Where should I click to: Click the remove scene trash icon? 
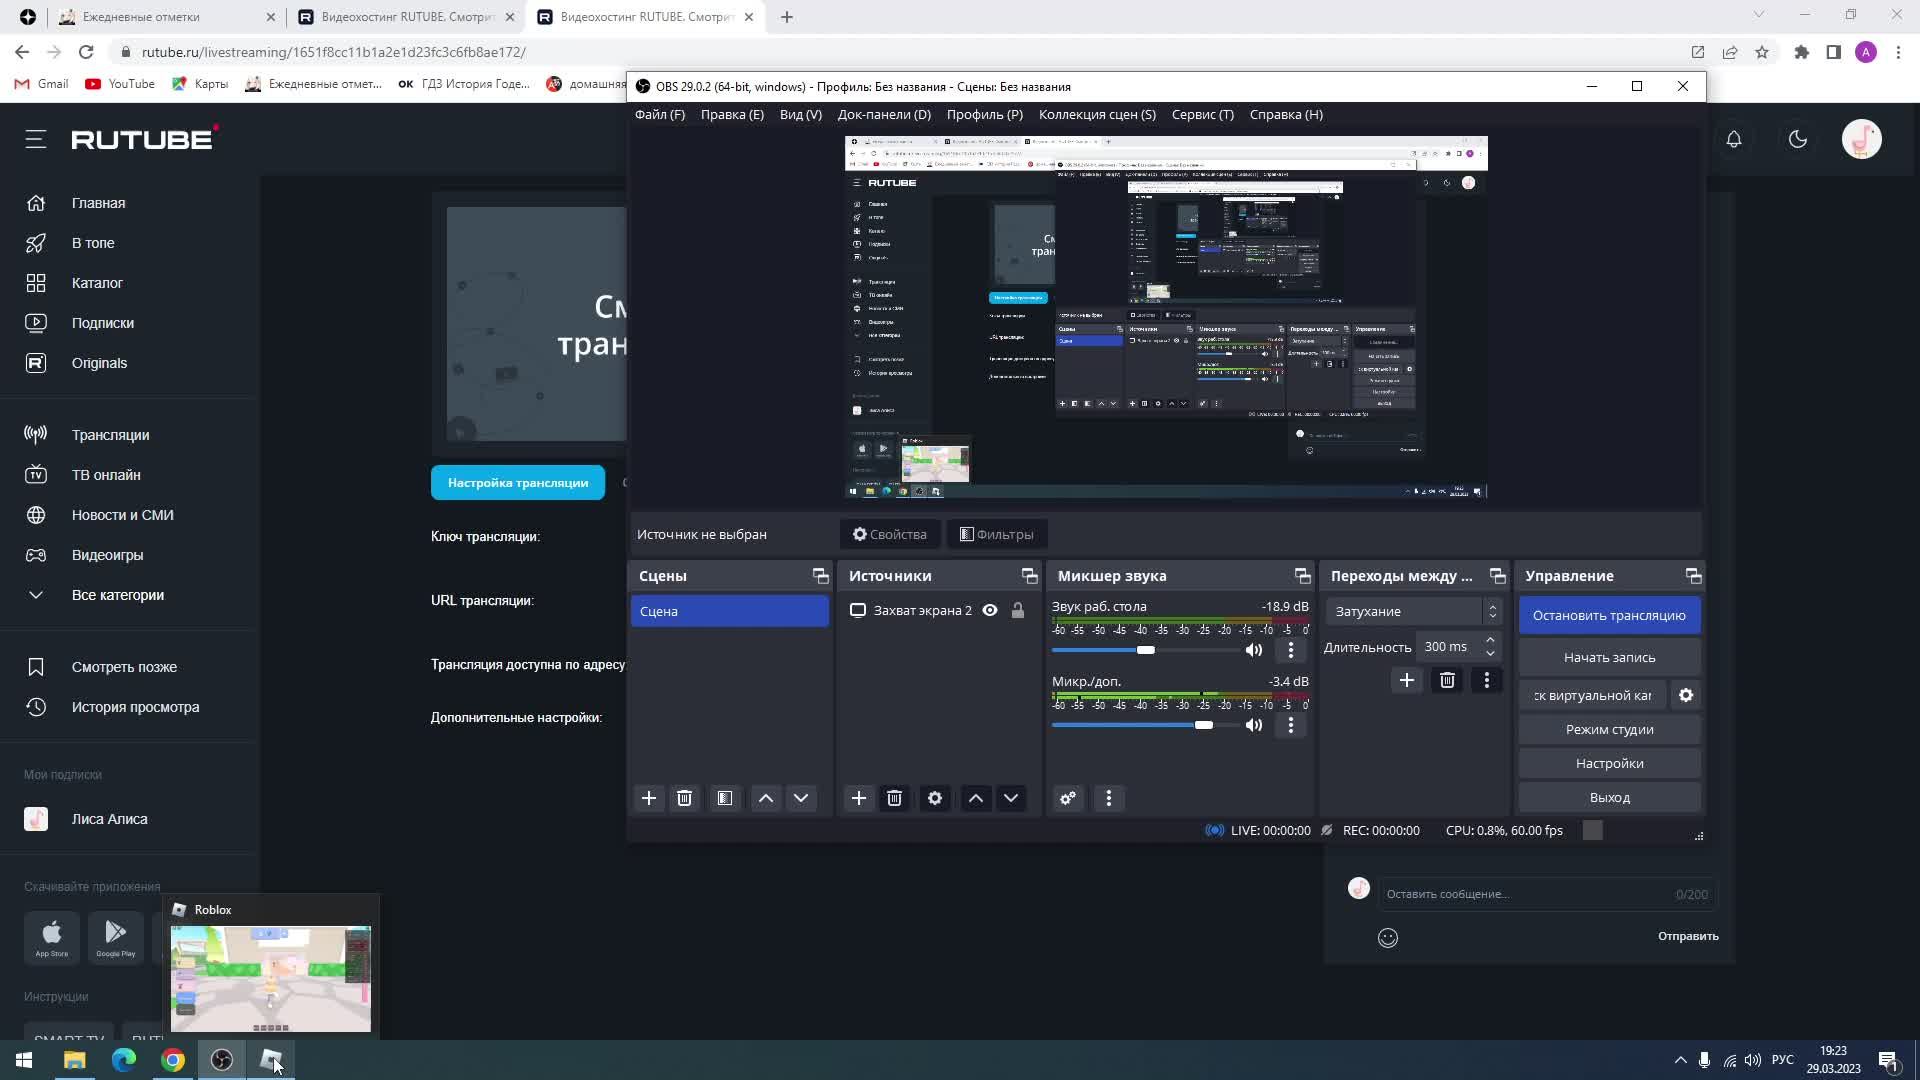[x=684, y=798]
